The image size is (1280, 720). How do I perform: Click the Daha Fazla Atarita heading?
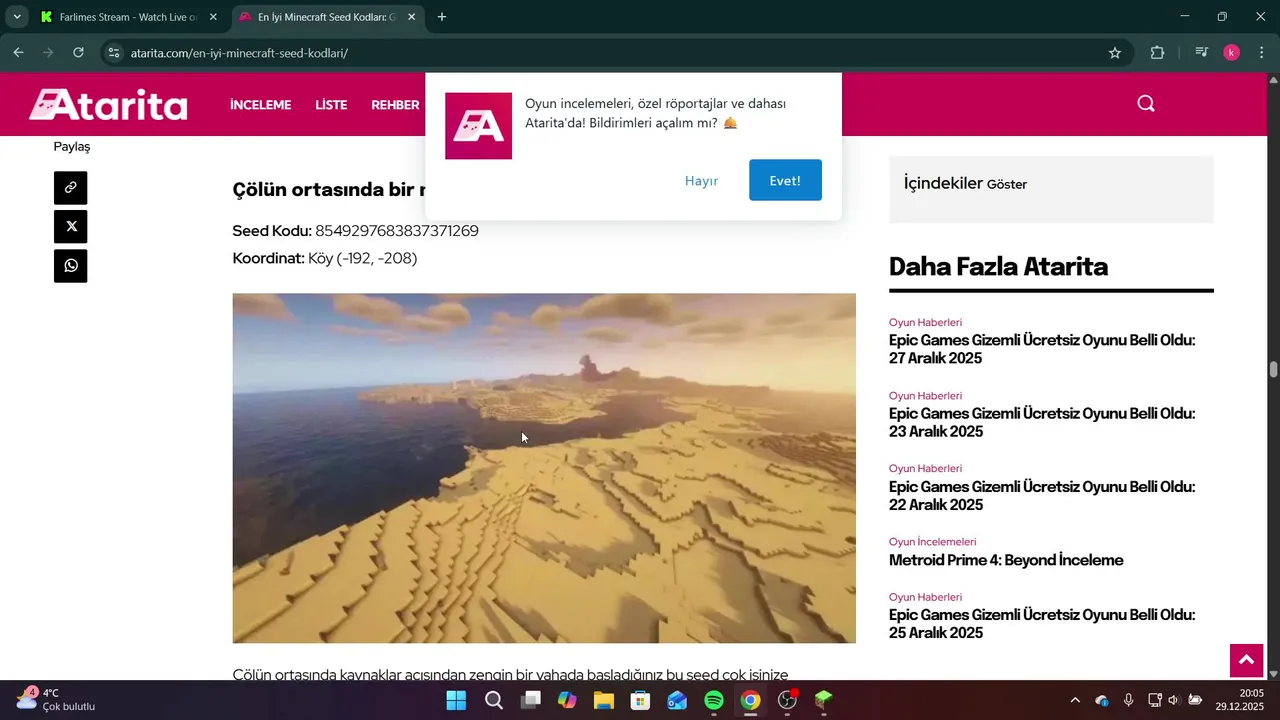coord(998,267)
